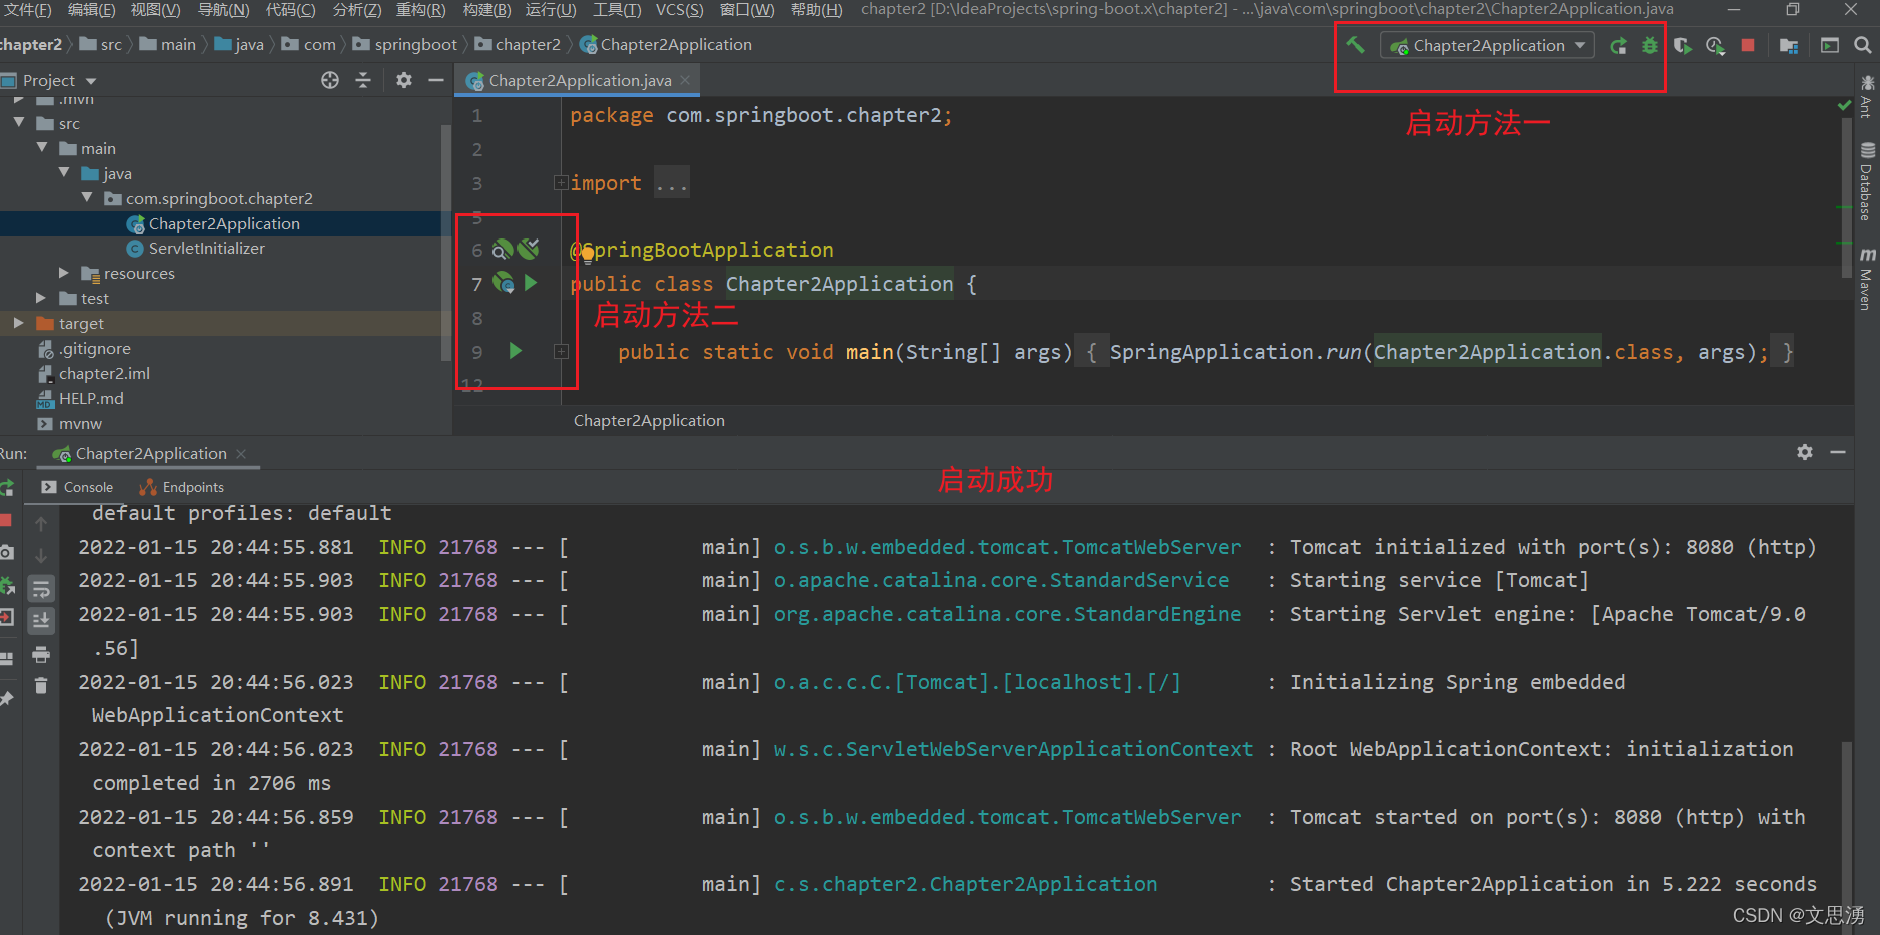
Task: Toggle scroll to end in the console
Action: pos(41,621)
